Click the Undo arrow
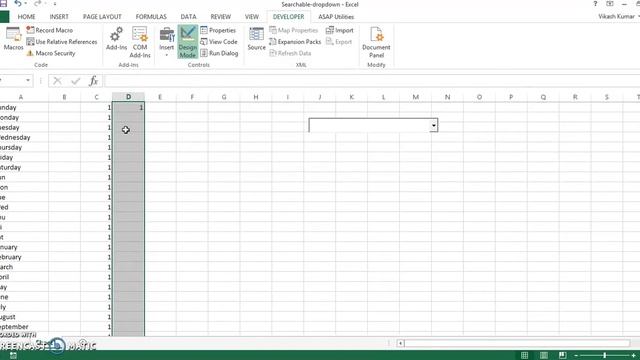The height and width of the screenshot is (360, 640). click(x=18, y=4)
